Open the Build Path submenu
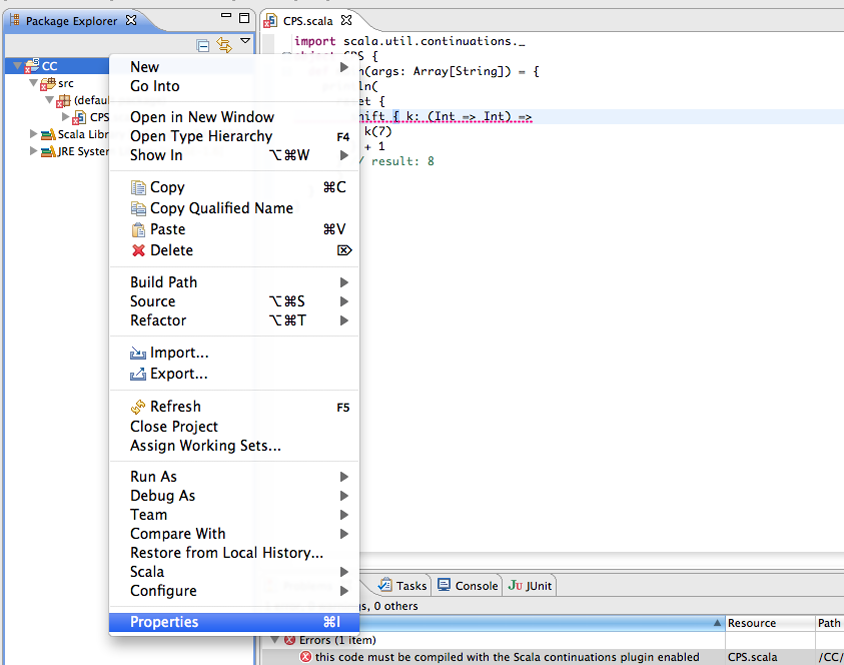Screen dimensions: 844x665 [164, 282]
